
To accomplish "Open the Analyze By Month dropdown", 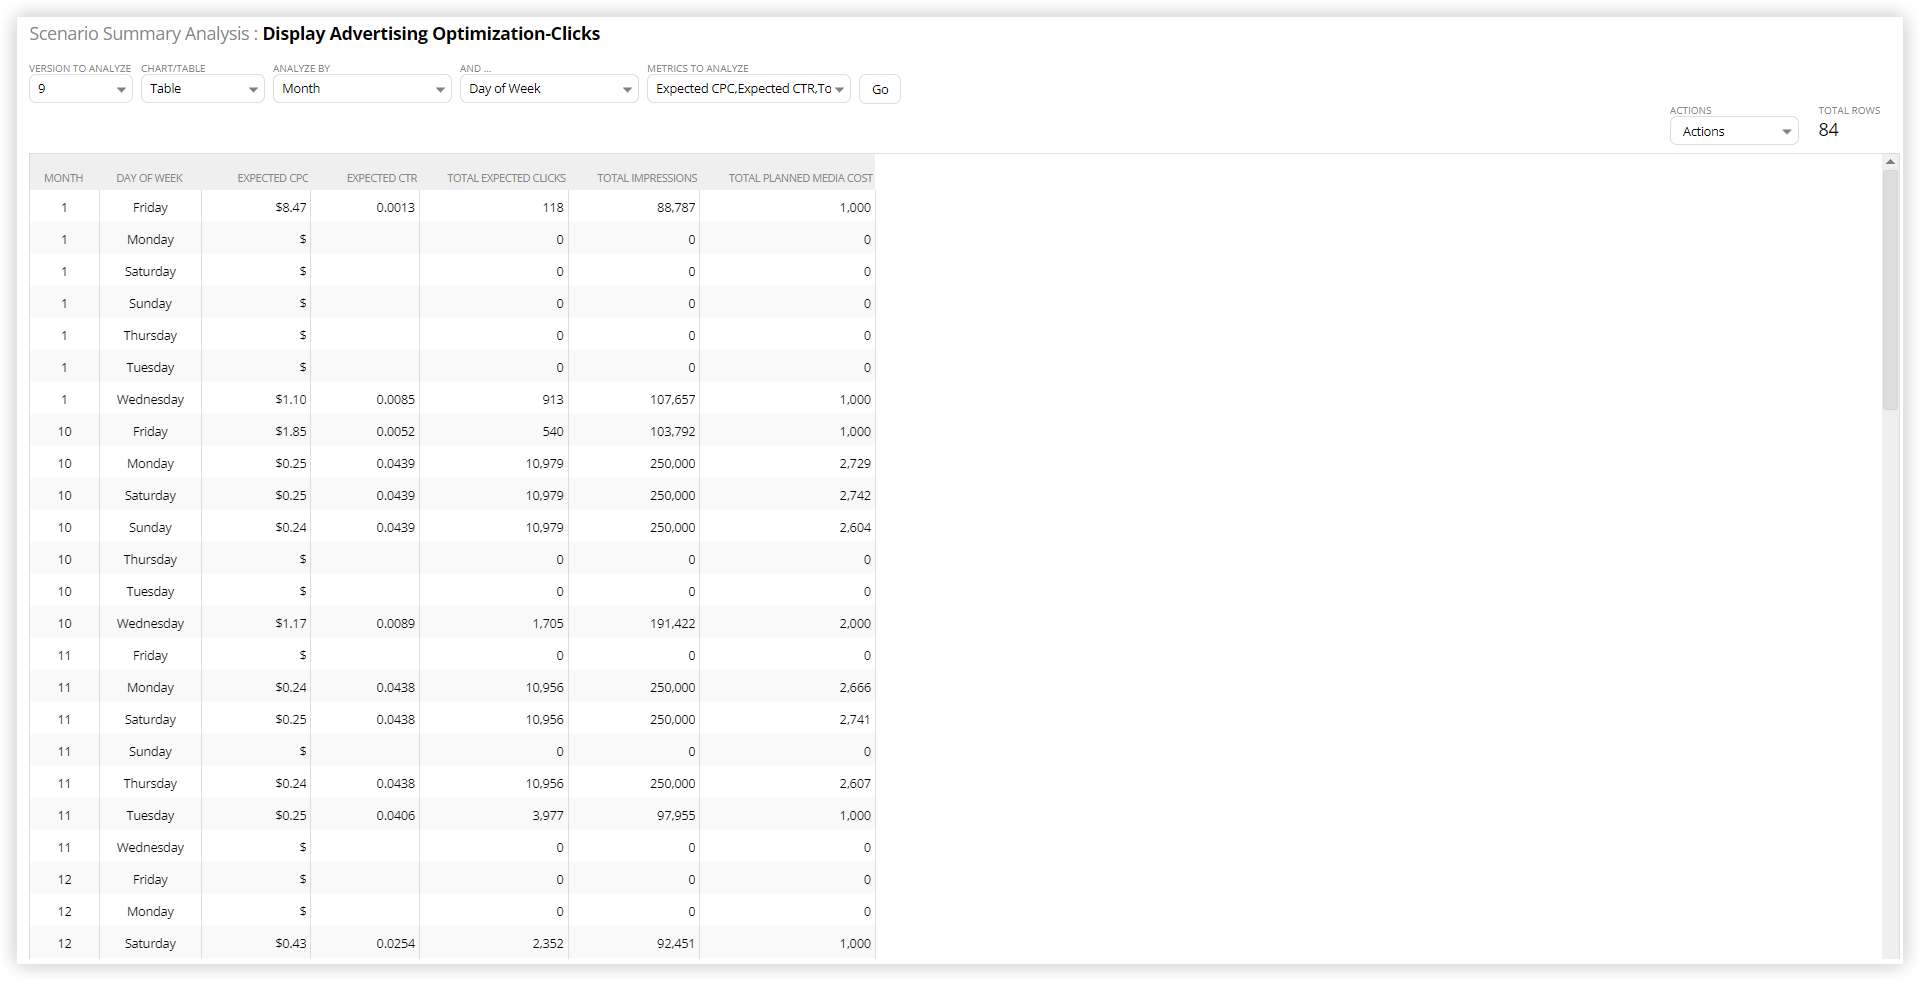I will 362,89.
